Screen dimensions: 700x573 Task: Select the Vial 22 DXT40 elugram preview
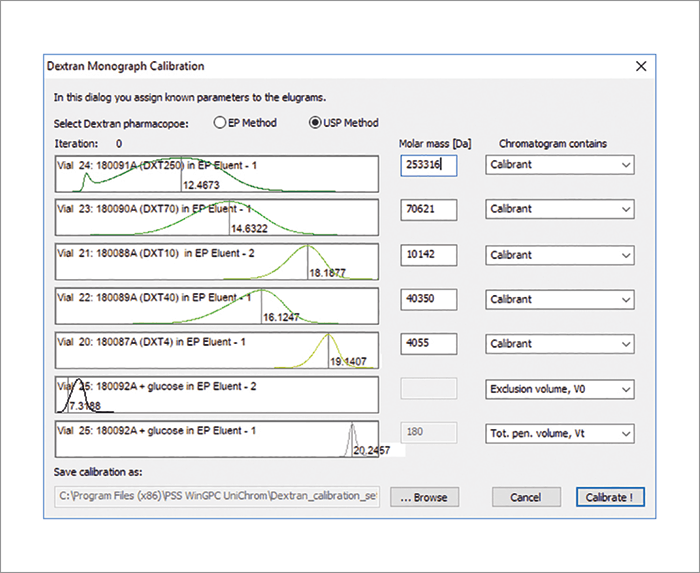point(217,306)
